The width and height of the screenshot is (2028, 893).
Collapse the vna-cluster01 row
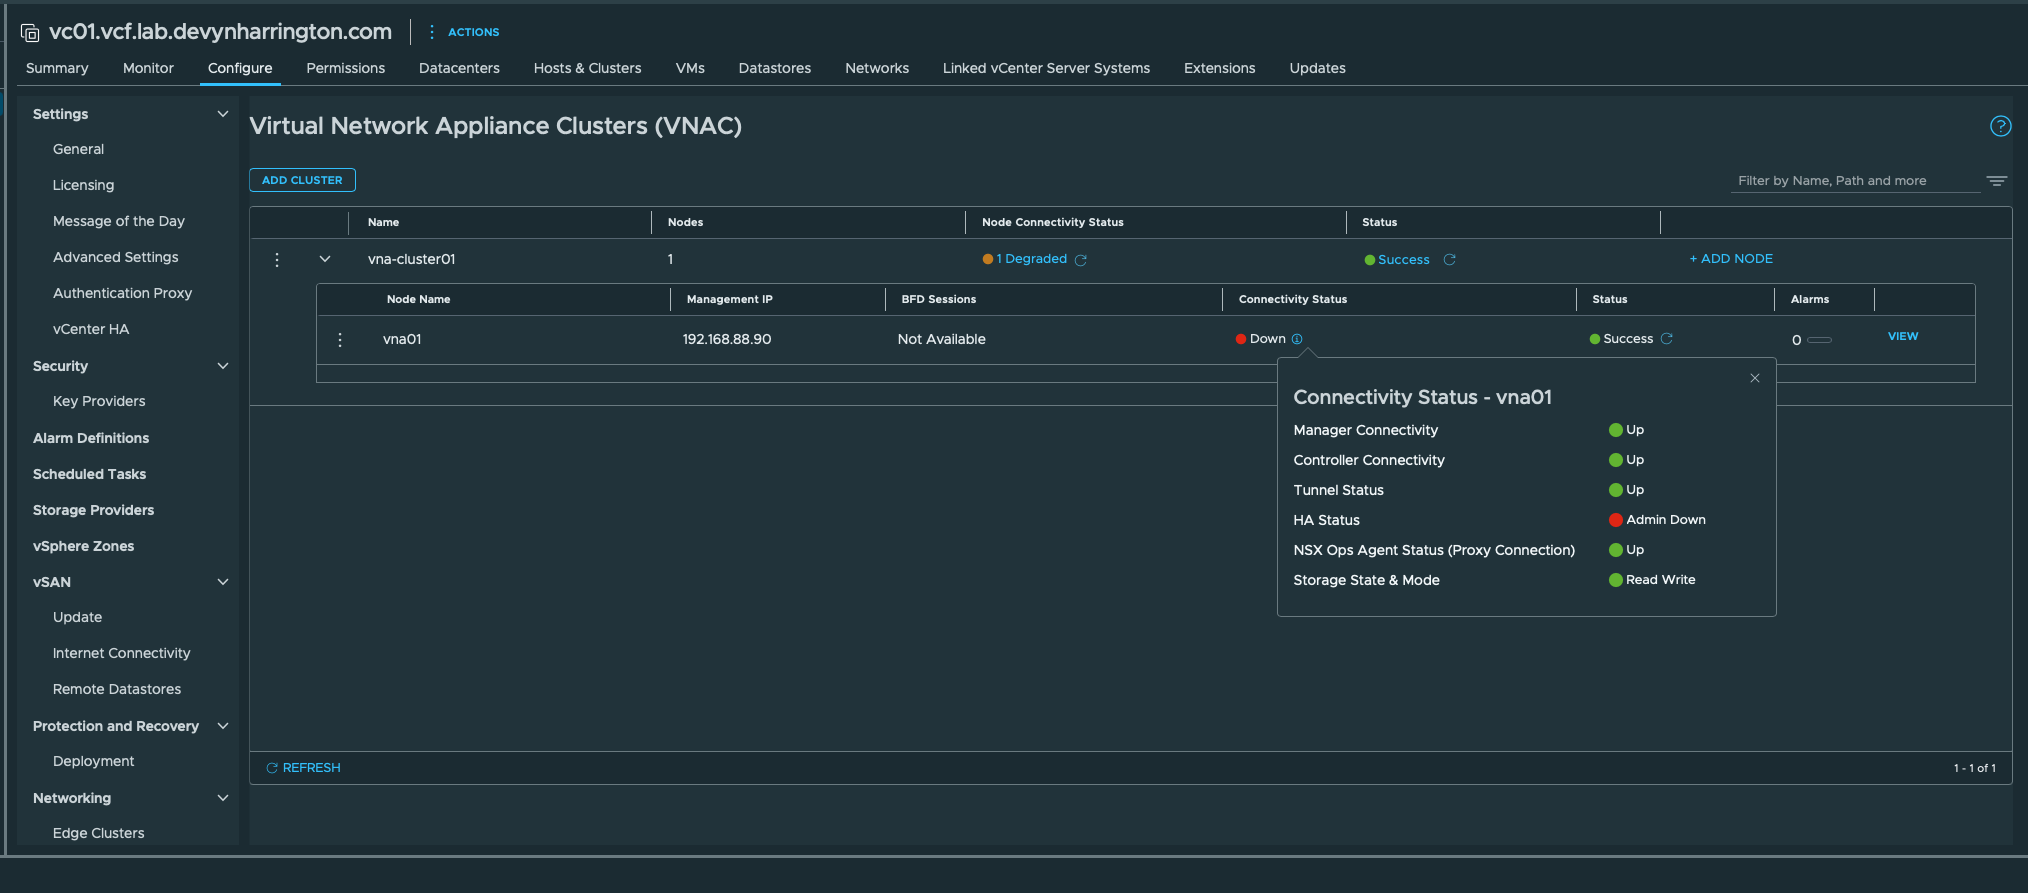[325, 259]
